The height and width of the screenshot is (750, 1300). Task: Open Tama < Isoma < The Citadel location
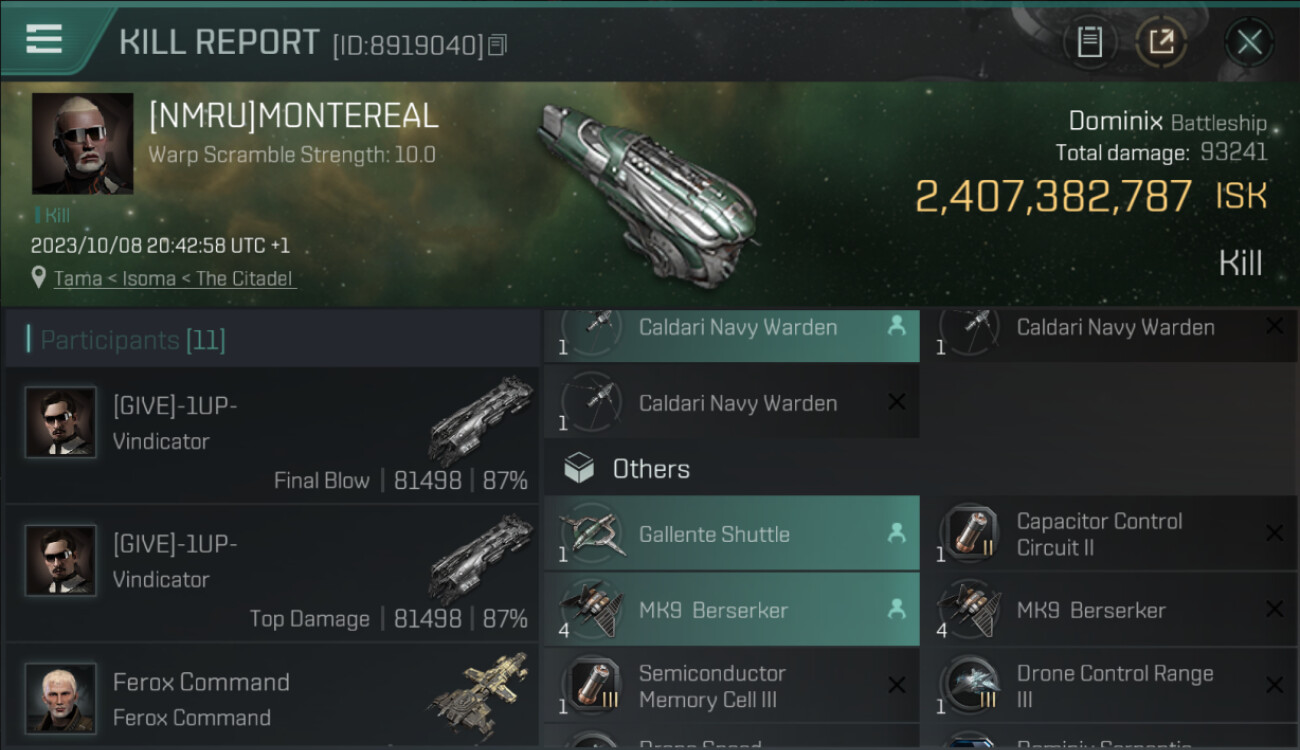point(174,279)
